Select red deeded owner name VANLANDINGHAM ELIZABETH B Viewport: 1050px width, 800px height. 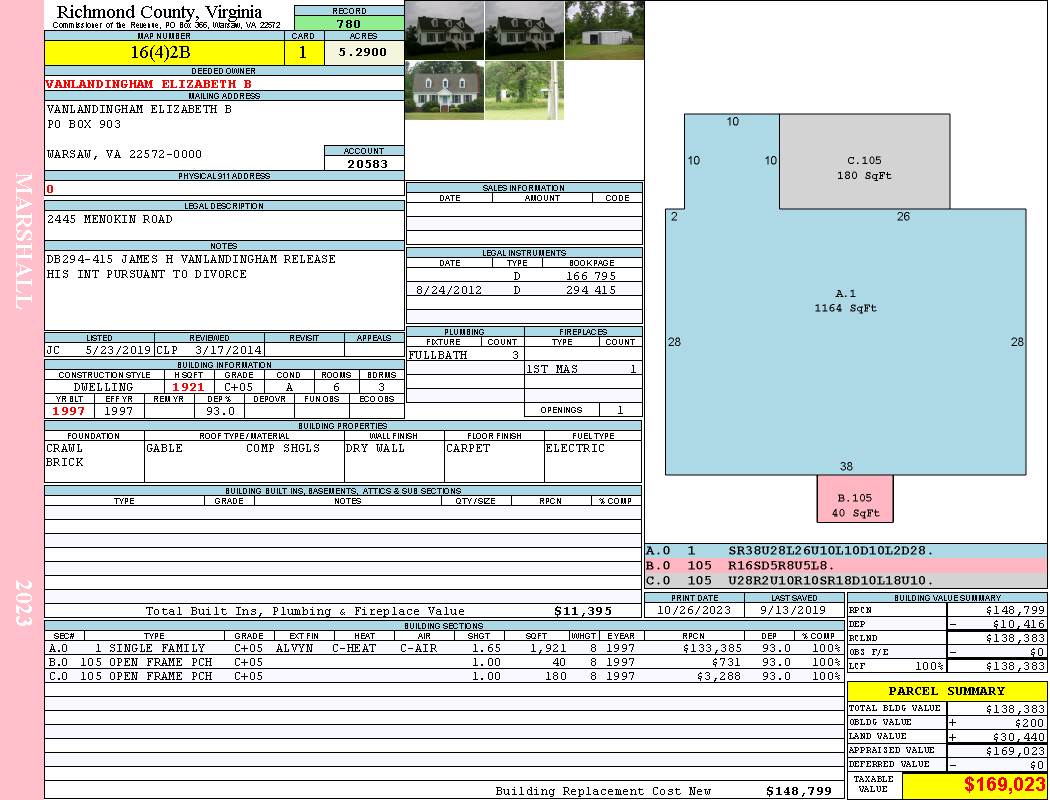click(149, 84)
